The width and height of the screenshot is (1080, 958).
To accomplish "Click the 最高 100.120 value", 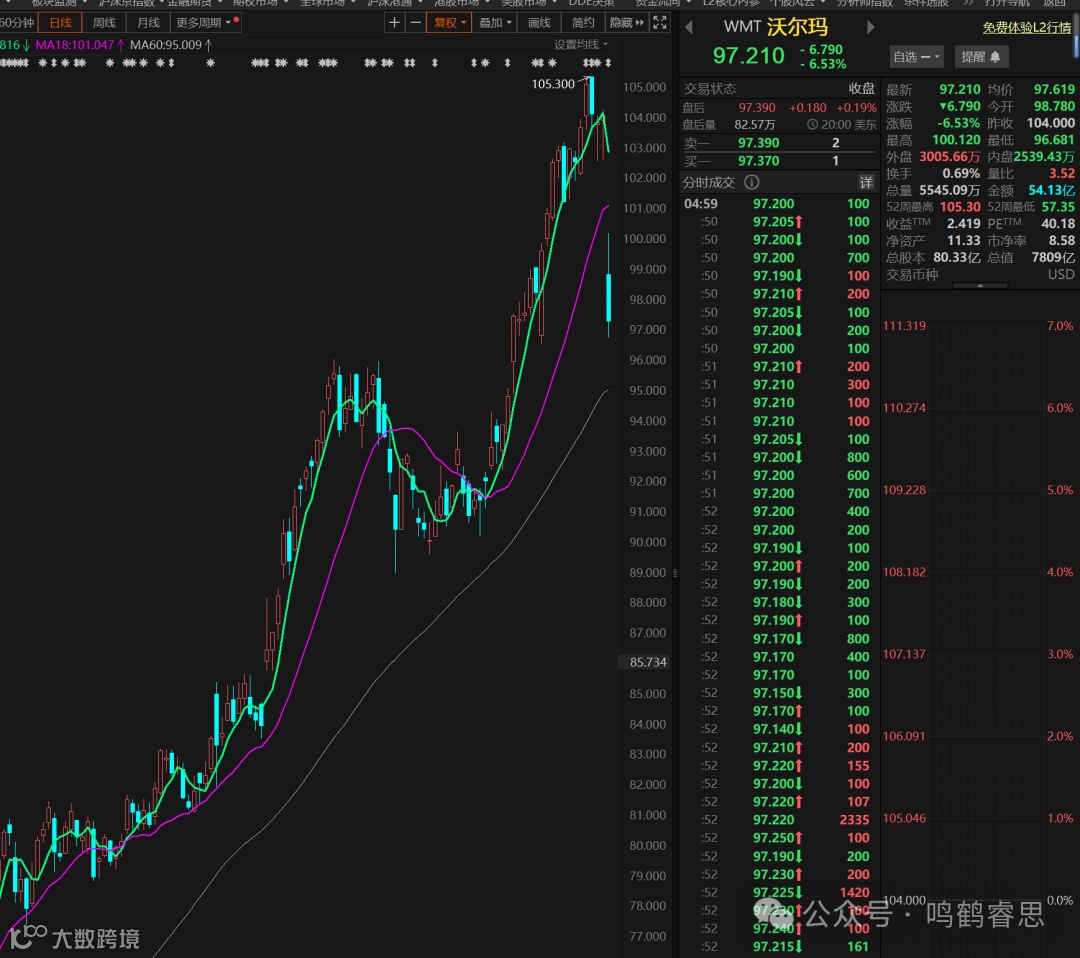I will pos(956,140).
